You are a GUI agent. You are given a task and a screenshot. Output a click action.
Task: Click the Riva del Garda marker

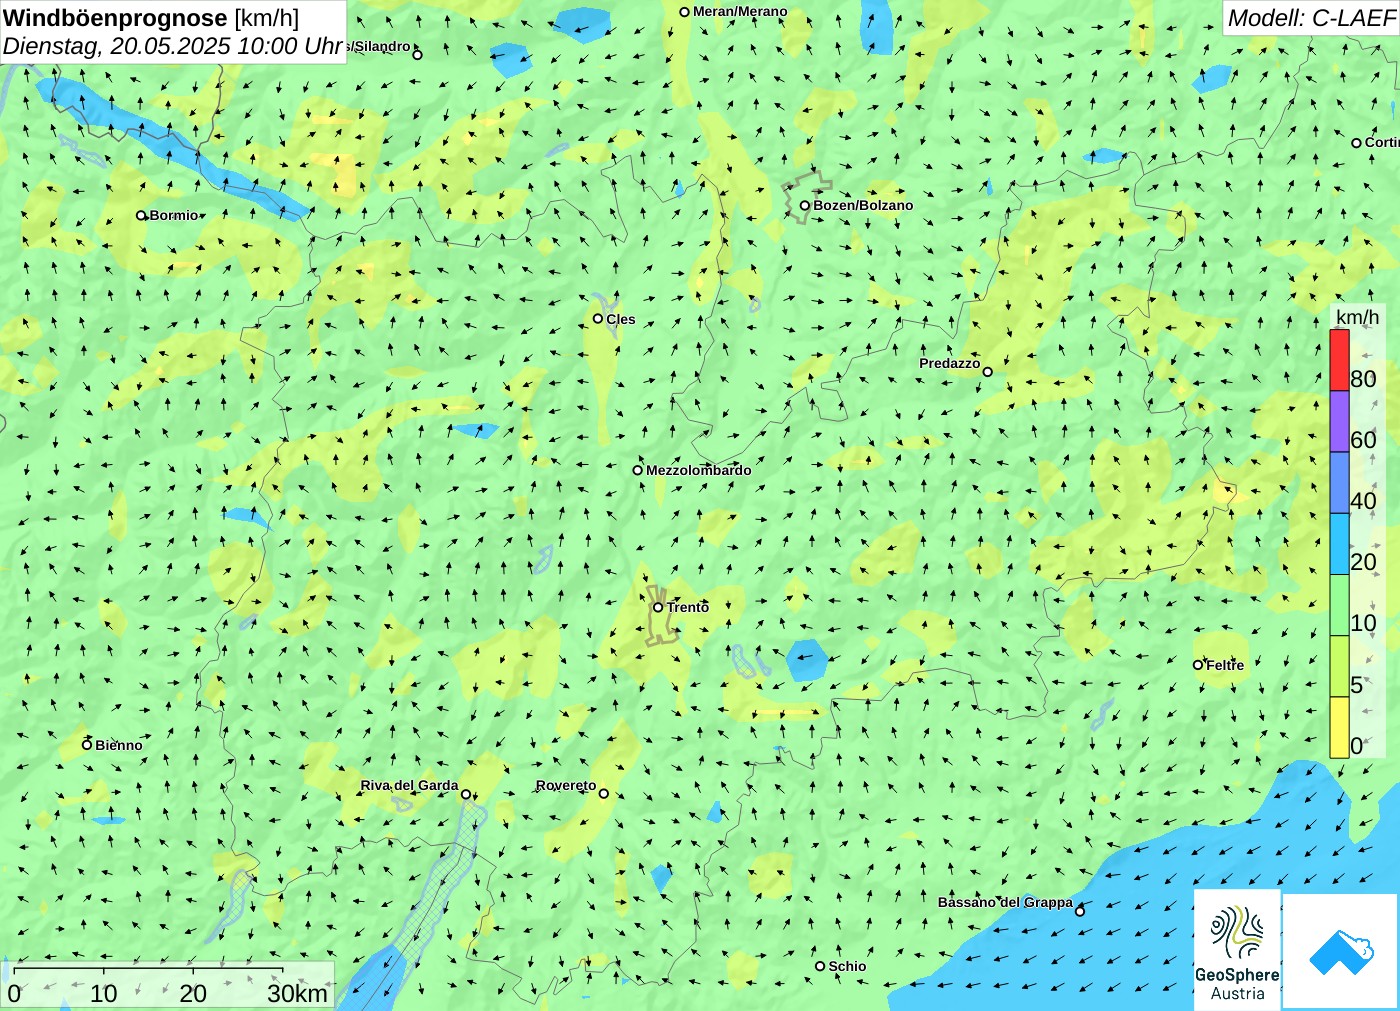pos(466,795)
